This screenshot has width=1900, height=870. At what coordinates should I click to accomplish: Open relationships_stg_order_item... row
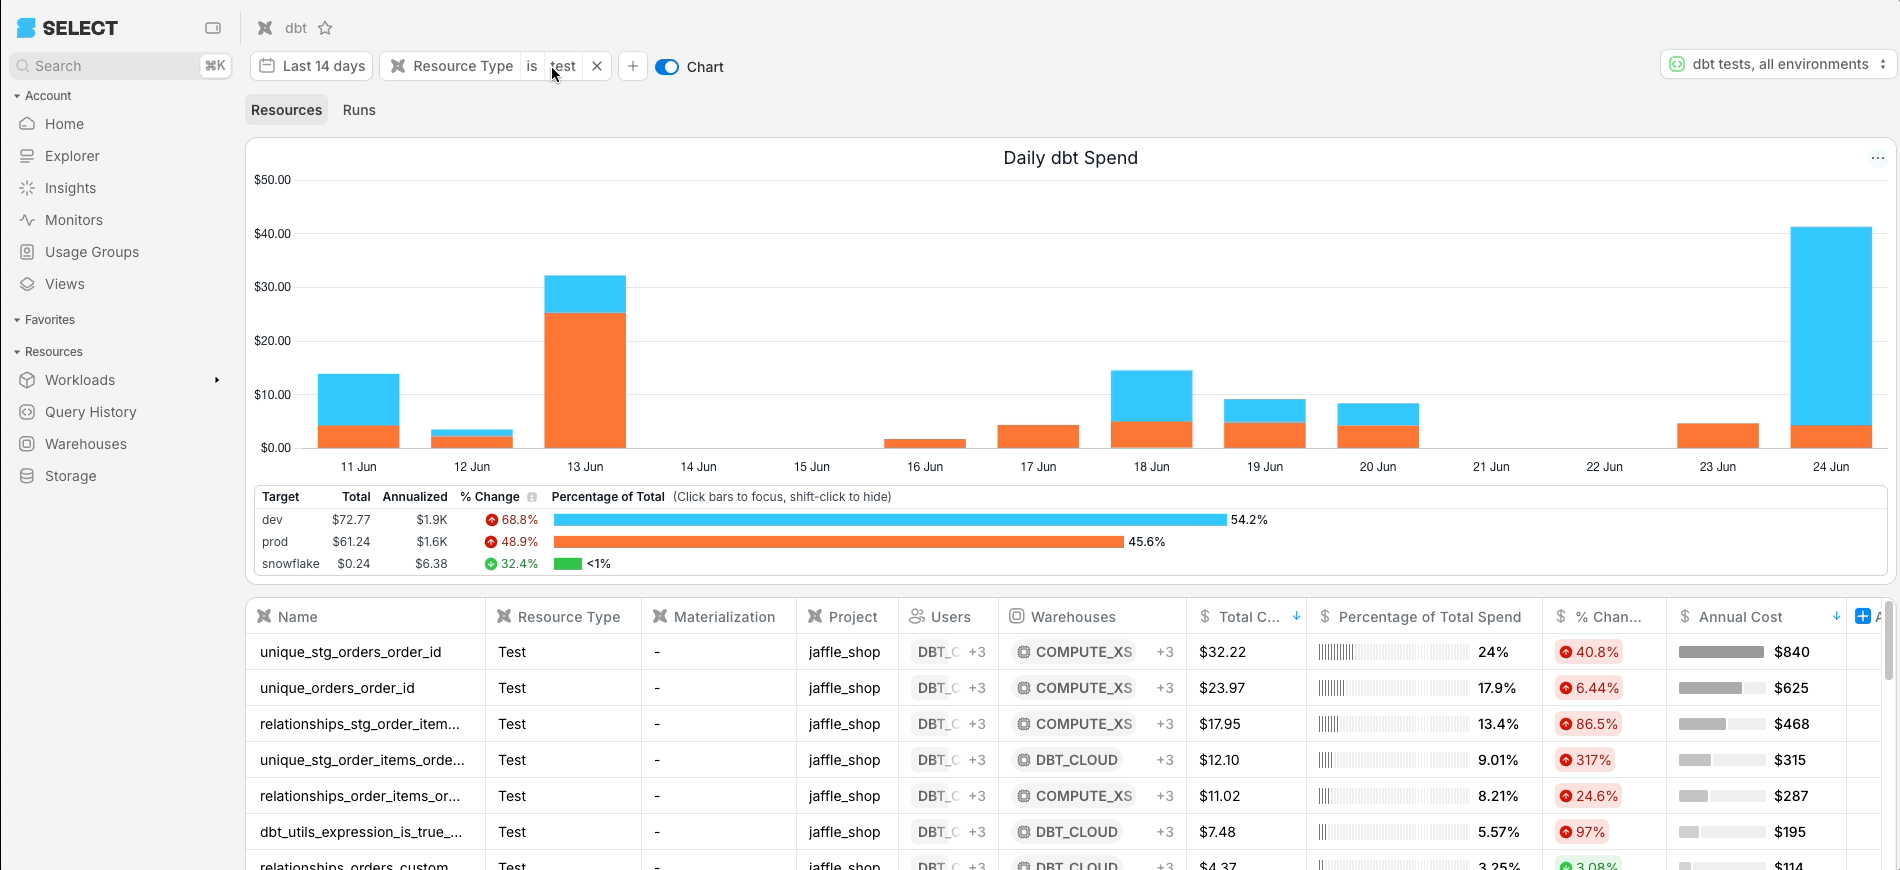tap(360, 724)
